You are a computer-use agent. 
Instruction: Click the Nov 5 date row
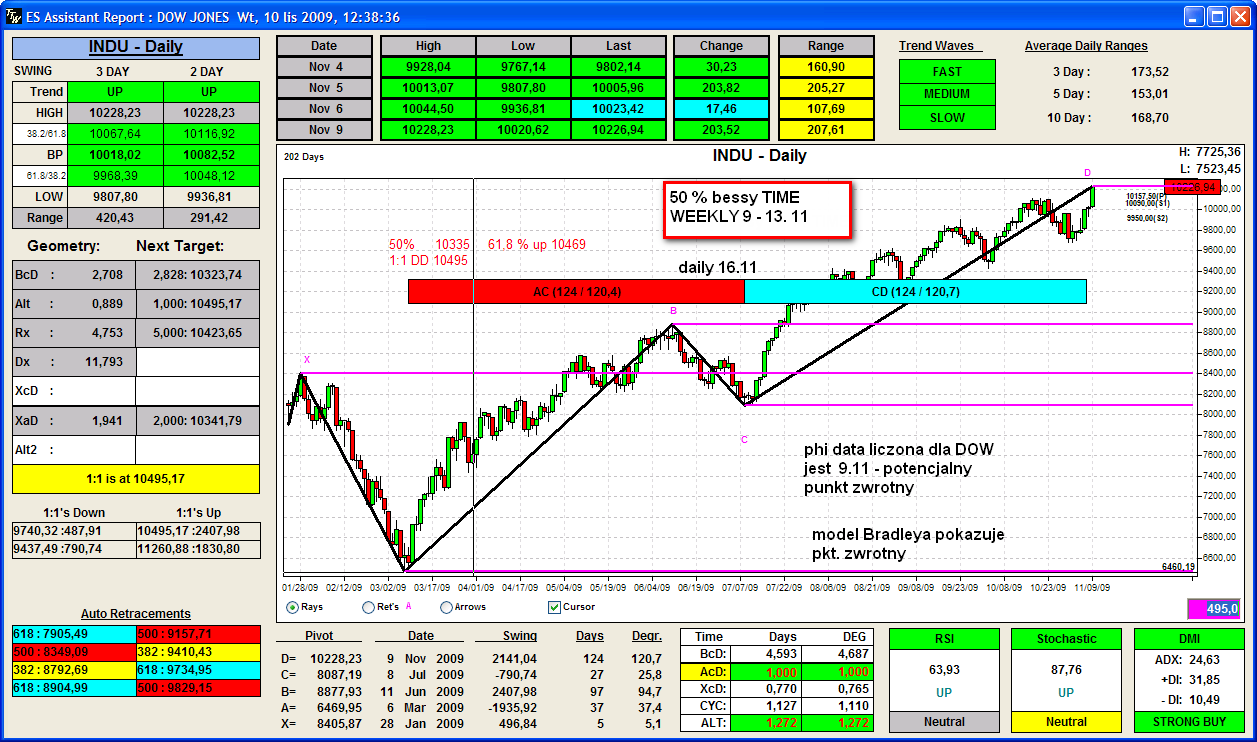[324, 88]
